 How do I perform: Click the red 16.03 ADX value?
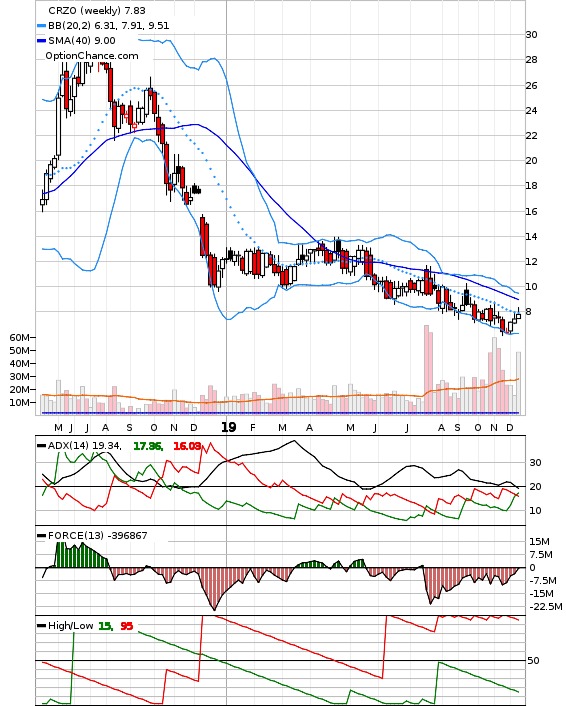tap(187, 446)
